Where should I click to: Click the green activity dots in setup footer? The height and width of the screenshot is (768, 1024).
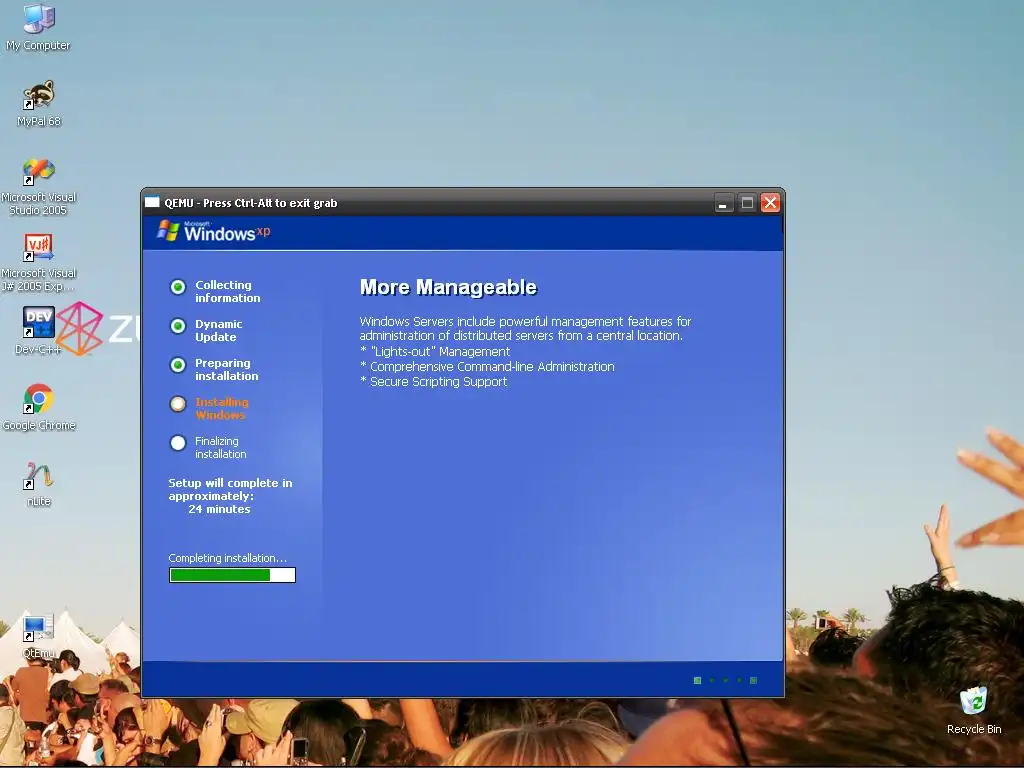[x=725, y=680]
